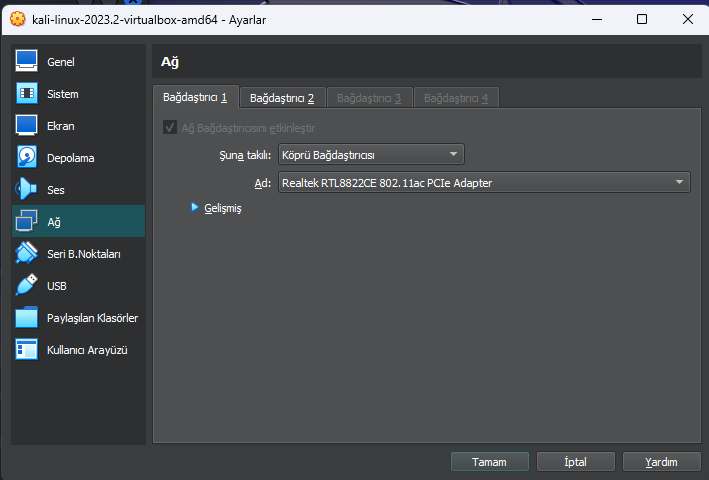
Task: Click the Ağ page heading
Action: pyautogui.click(x=170, y=62)
